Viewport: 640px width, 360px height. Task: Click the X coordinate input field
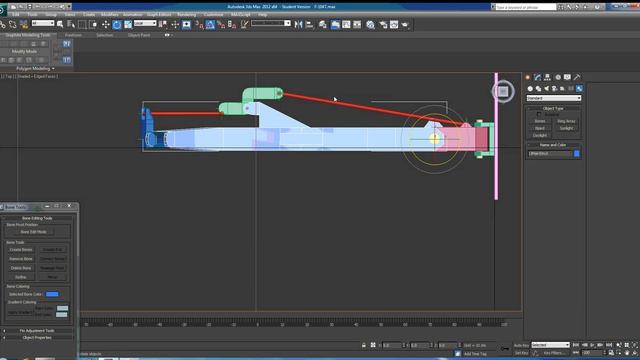[392, 345]
